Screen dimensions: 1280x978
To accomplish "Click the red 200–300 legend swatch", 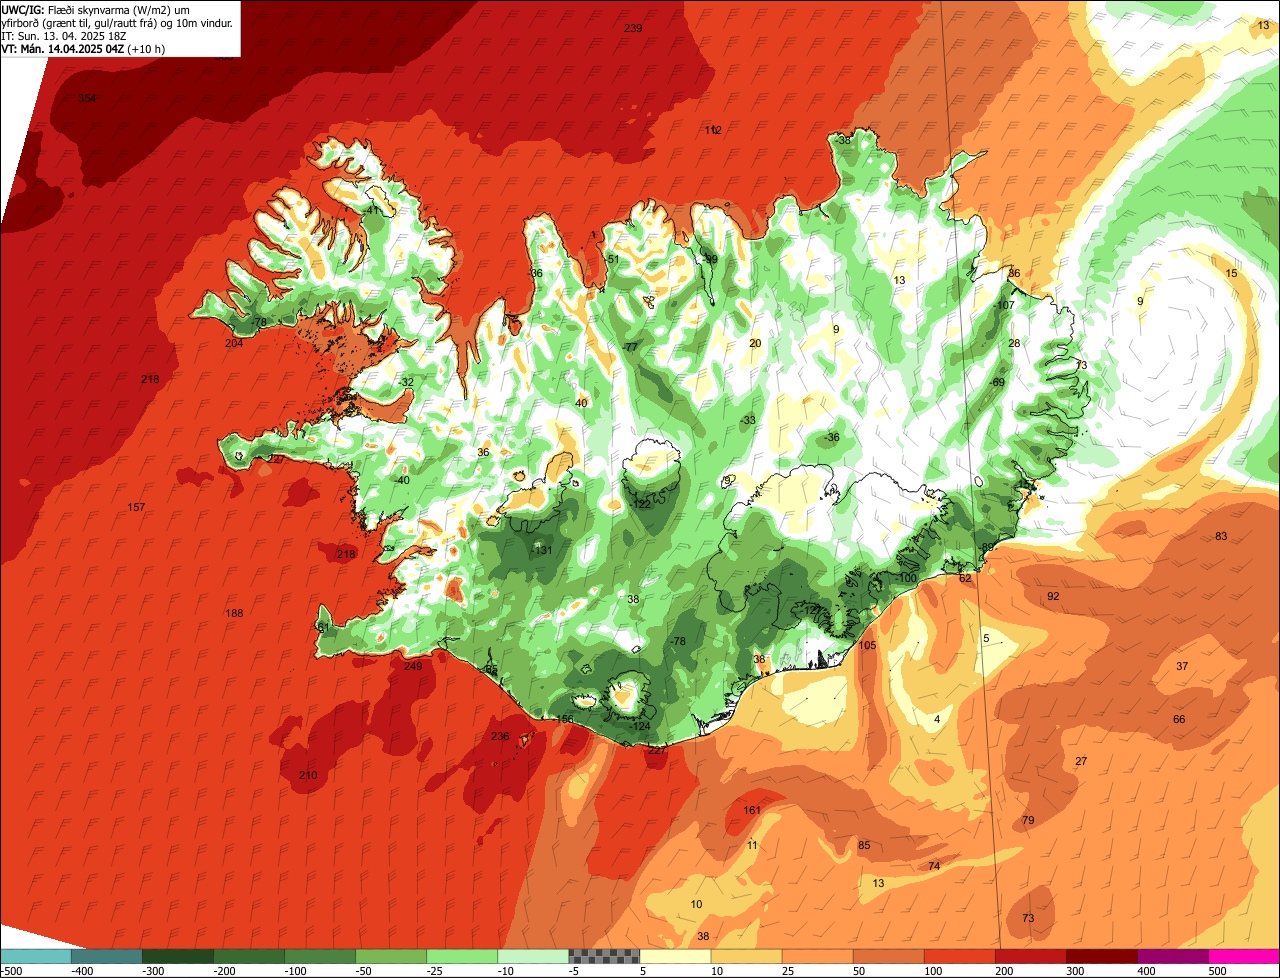I will pyautogui.click(x=1031, y=956).
